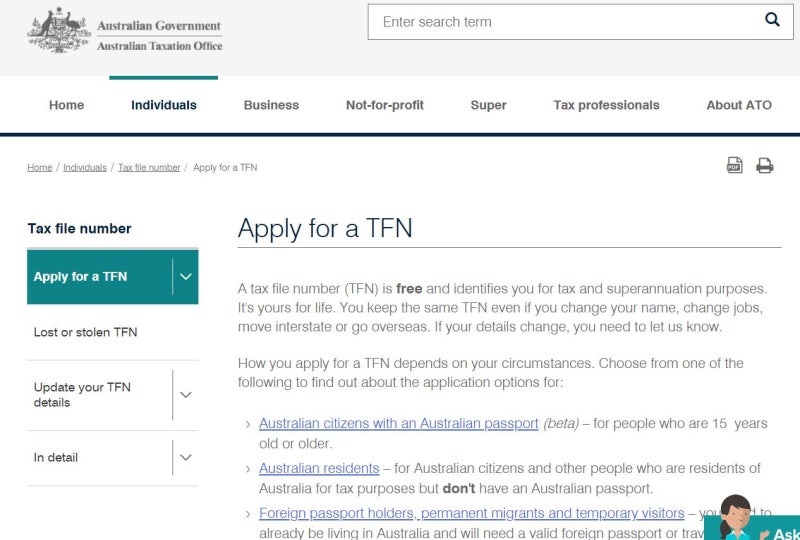Image resolution: width=800 pixels, height=540 pixels.
Task: Expand the In detail section chevron
Action: point(186,457)
